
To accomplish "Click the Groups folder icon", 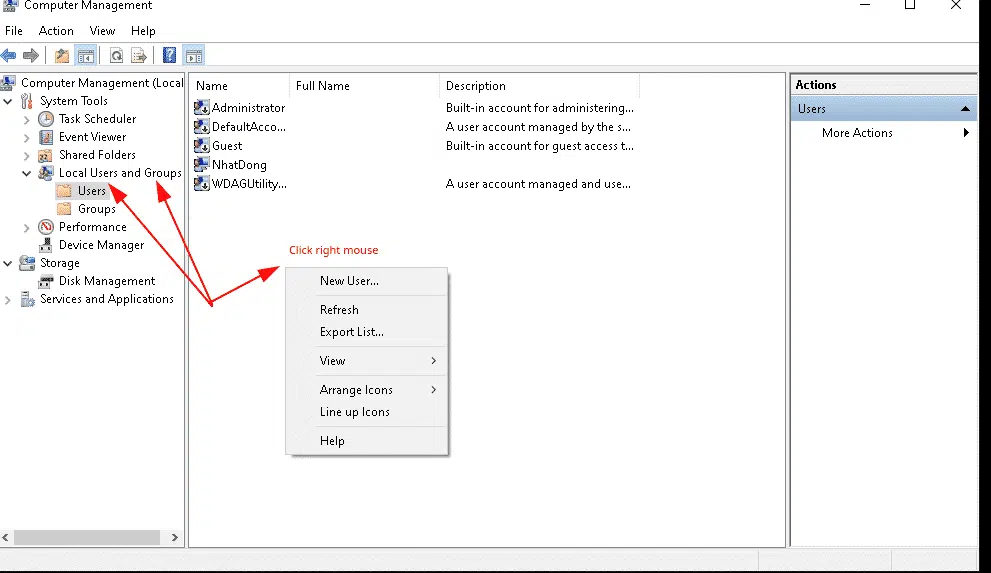I will [64, 208].
